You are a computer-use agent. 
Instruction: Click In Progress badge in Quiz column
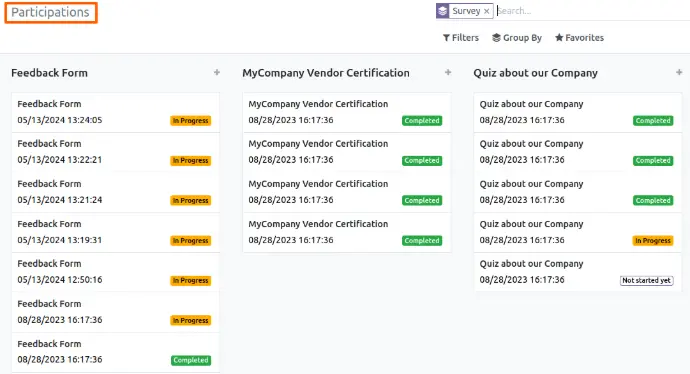(653, 241)
